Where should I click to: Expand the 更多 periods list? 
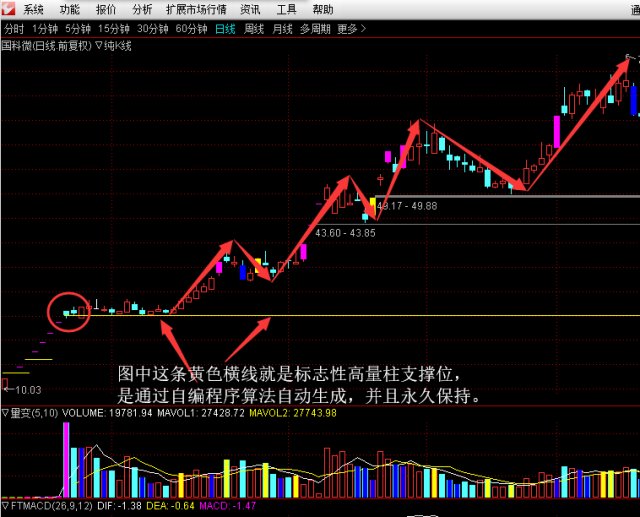(350, 29)
